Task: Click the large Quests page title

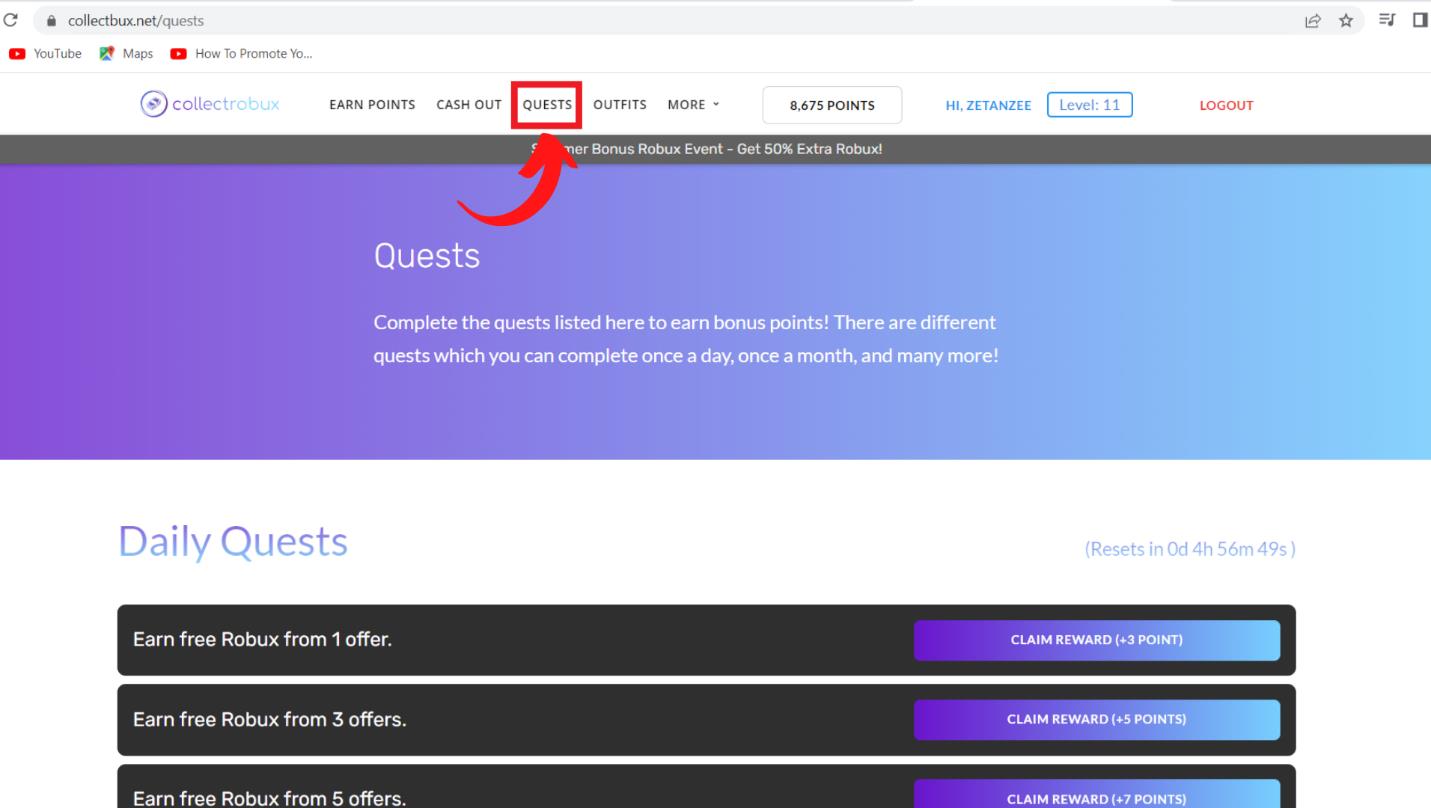Action: pyautogui.click(x=427, y=257)
